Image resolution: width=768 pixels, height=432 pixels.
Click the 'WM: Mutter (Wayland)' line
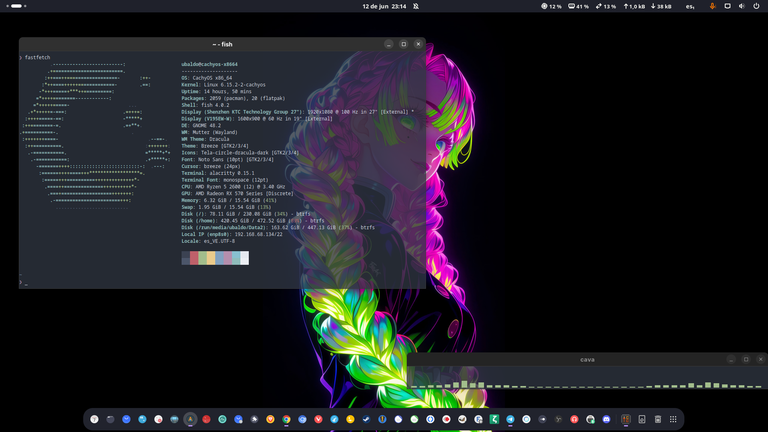(209, 132)
